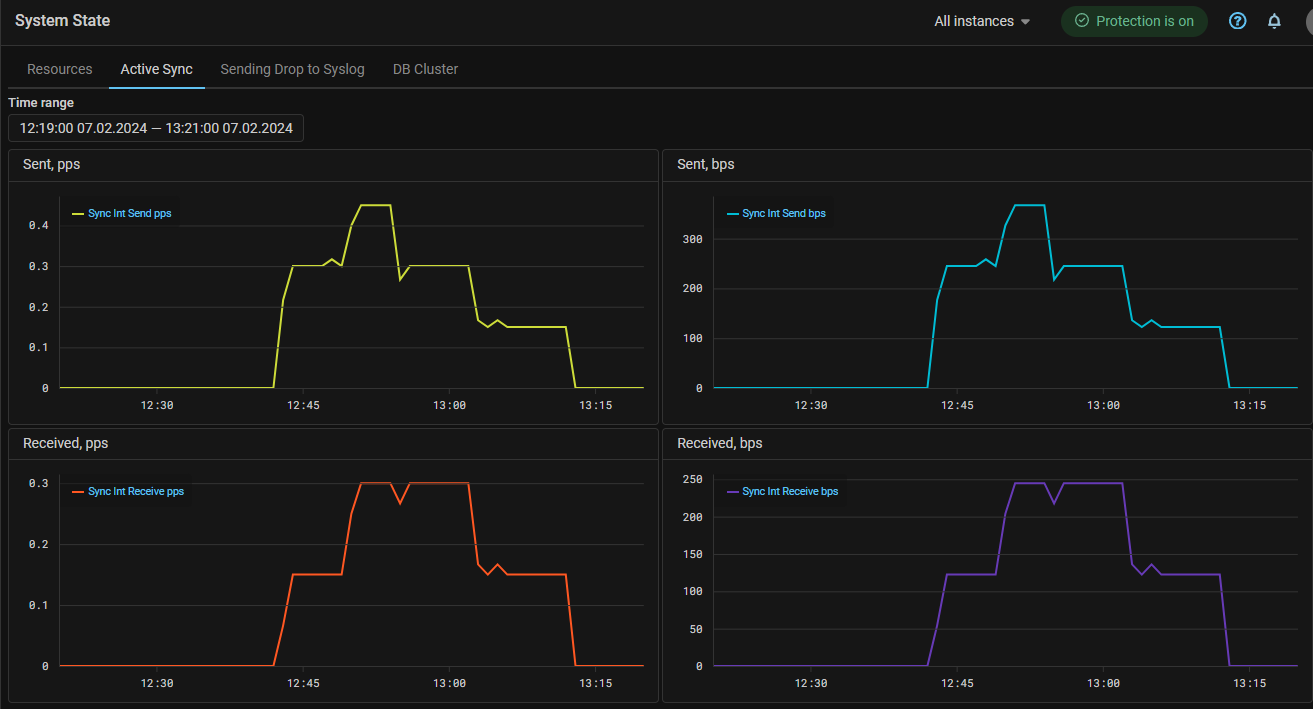
Task: Go to the DB Cluster tab
Action: click(425, 69)
